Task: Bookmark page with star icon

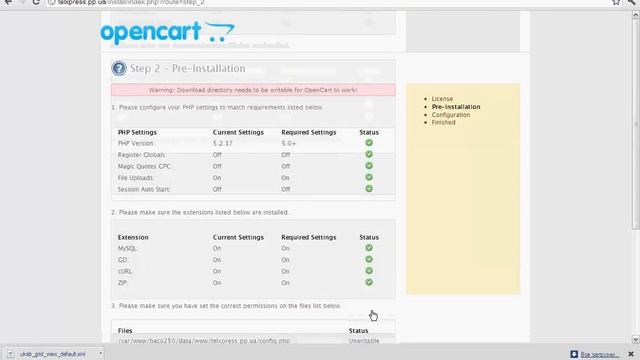Action: 616,2
